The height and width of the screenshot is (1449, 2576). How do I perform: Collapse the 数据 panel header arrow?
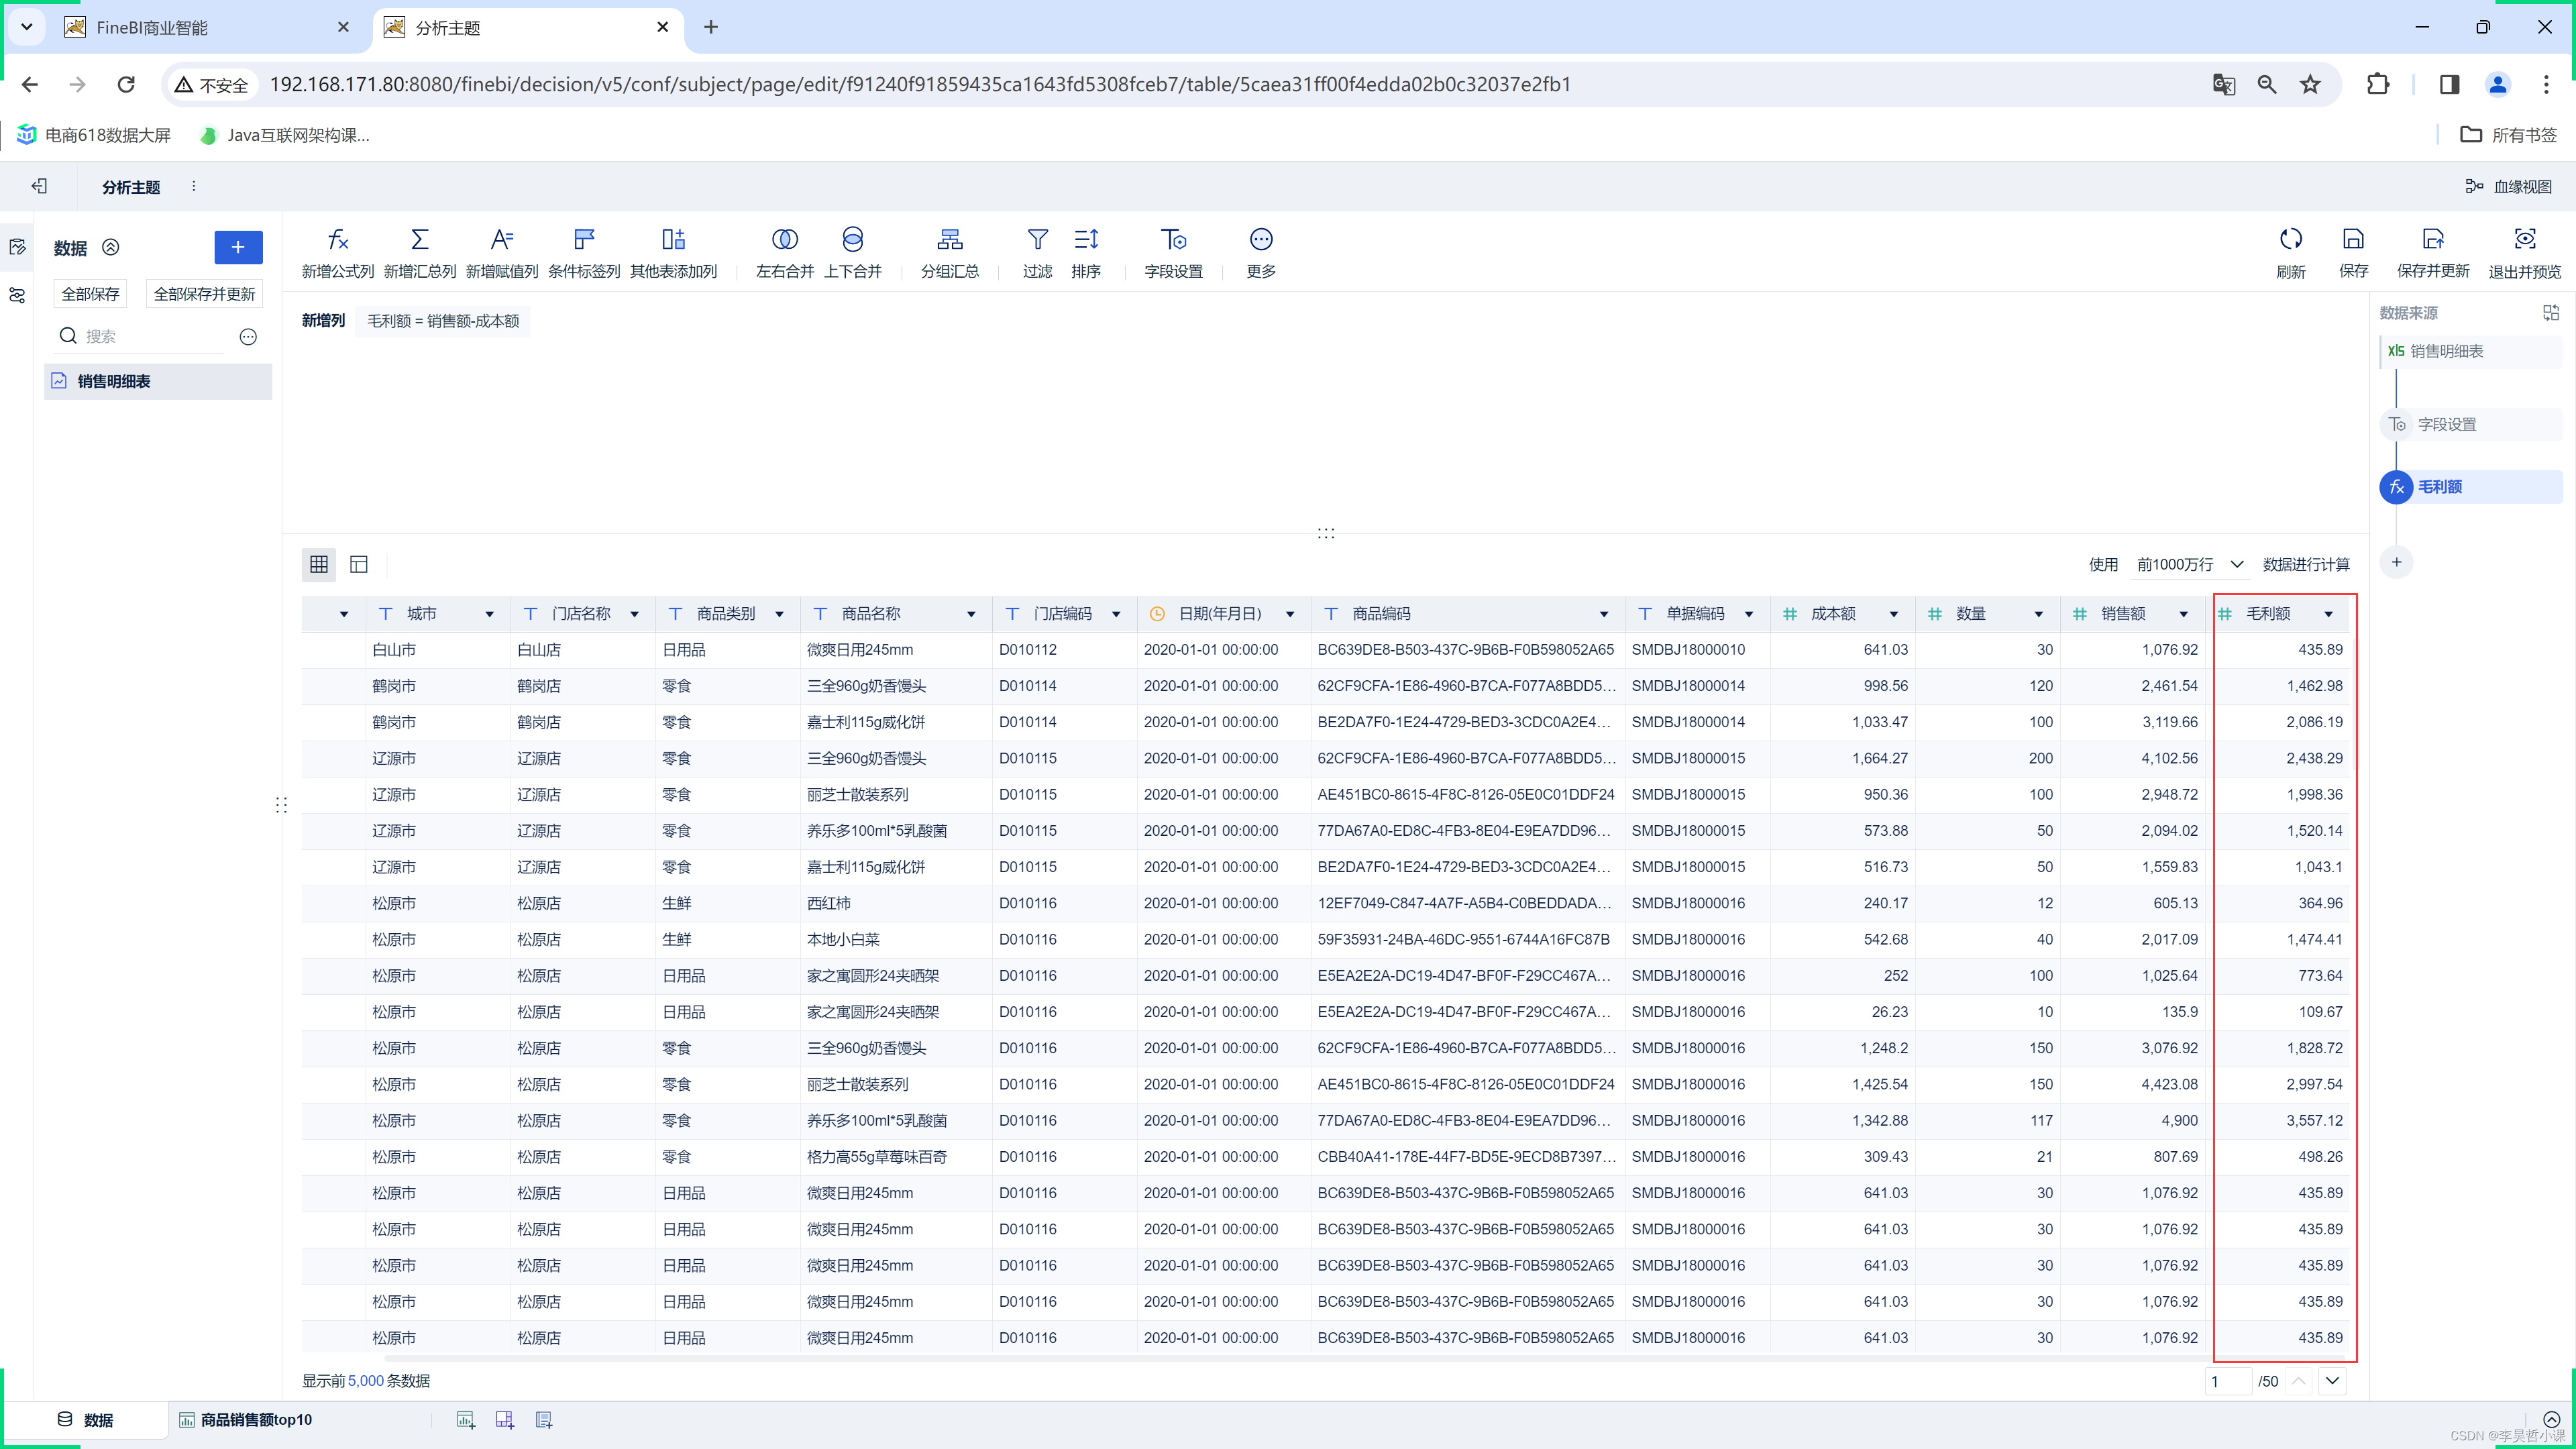(x=111, y=247)
